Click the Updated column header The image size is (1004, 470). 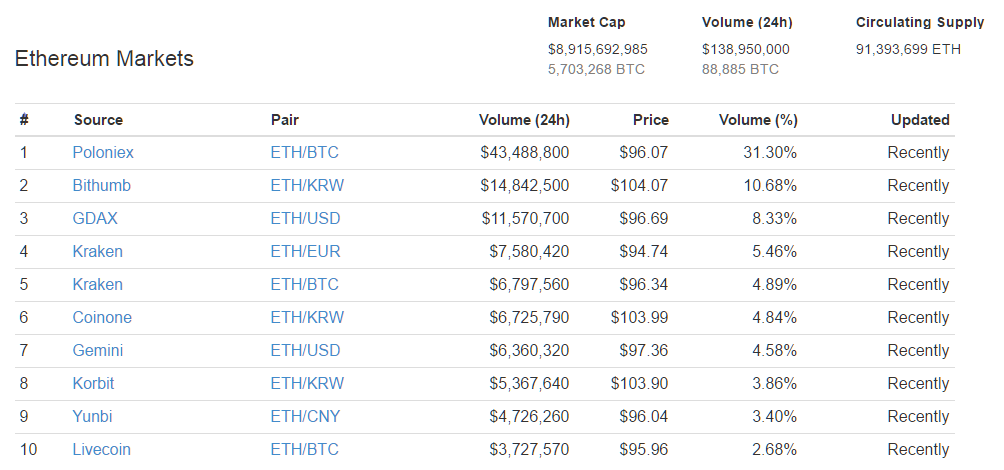coord(920,120)
